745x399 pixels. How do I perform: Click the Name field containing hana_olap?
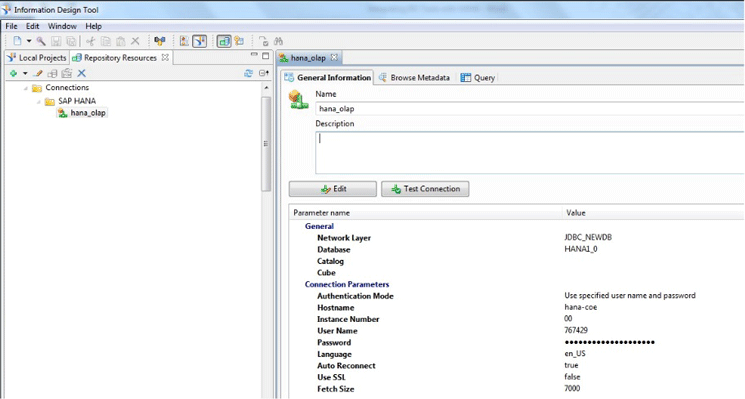(x=529, y=109)
